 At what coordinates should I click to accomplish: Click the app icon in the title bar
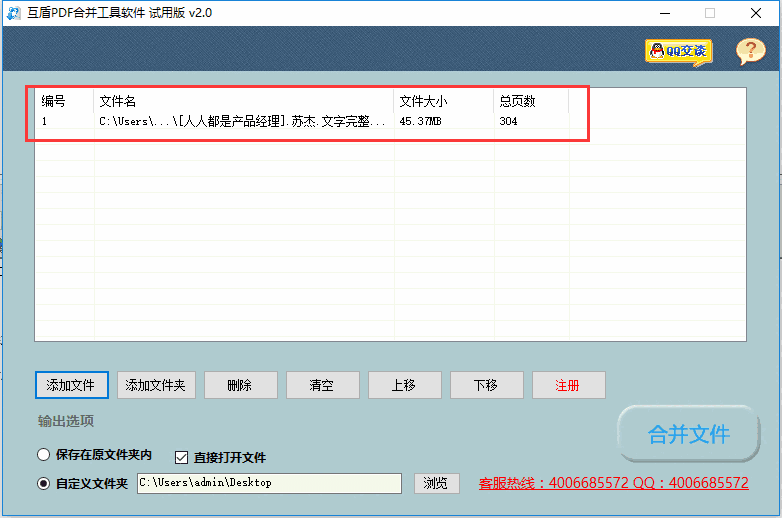tap(13, 13)
